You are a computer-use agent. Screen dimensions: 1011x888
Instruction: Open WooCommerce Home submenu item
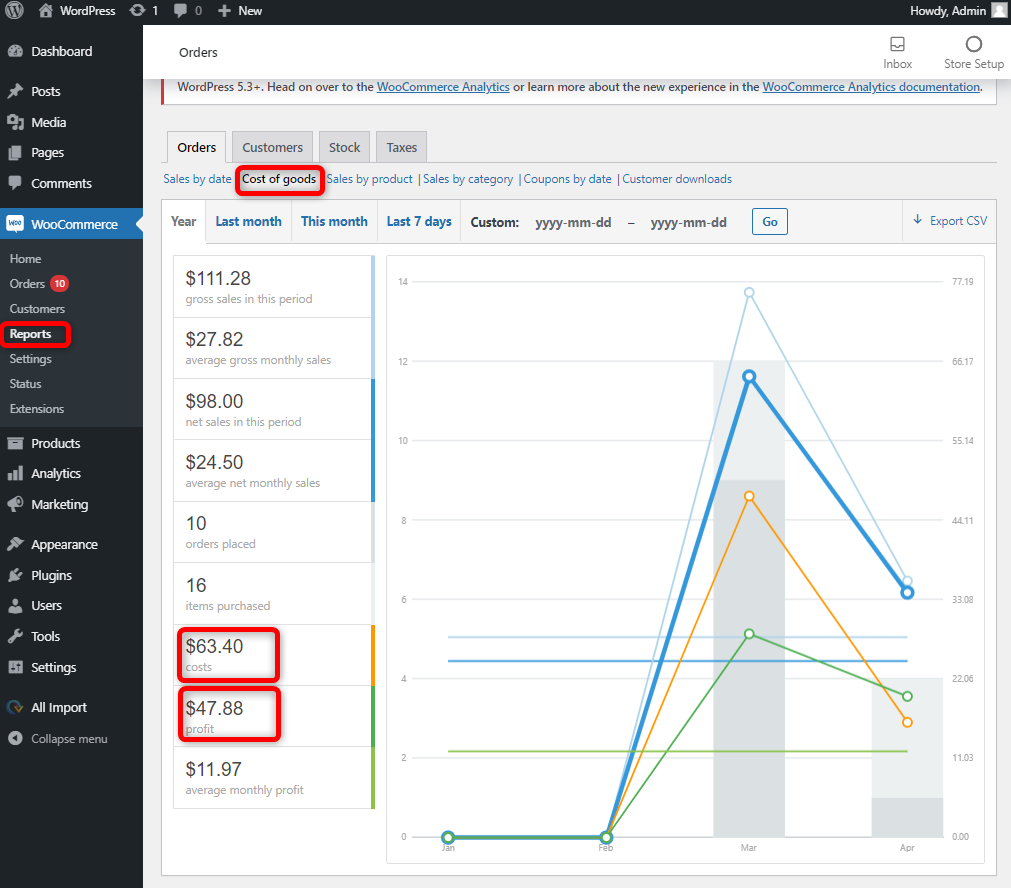coord(26,259)
